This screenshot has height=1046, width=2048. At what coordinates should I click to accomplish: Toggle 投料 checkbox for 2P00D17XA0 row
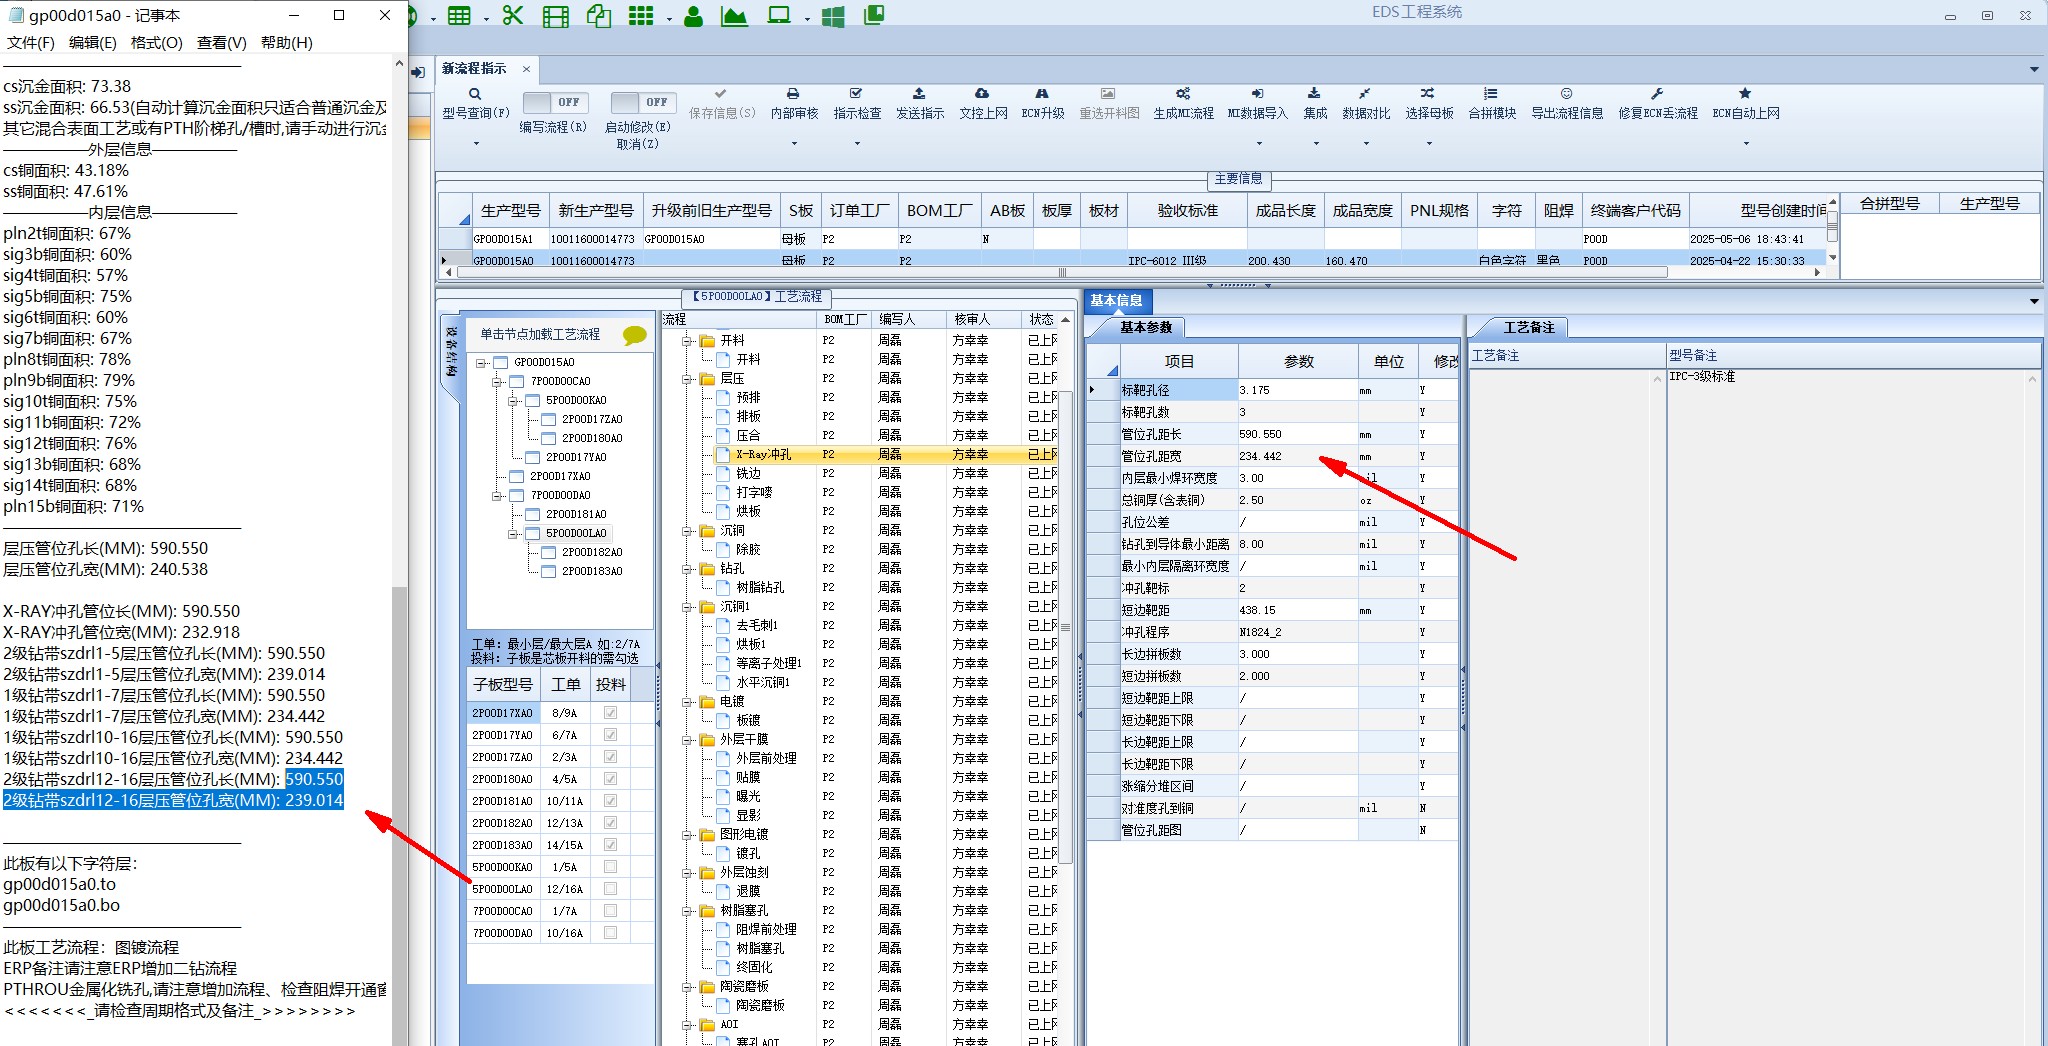[610, 713]
